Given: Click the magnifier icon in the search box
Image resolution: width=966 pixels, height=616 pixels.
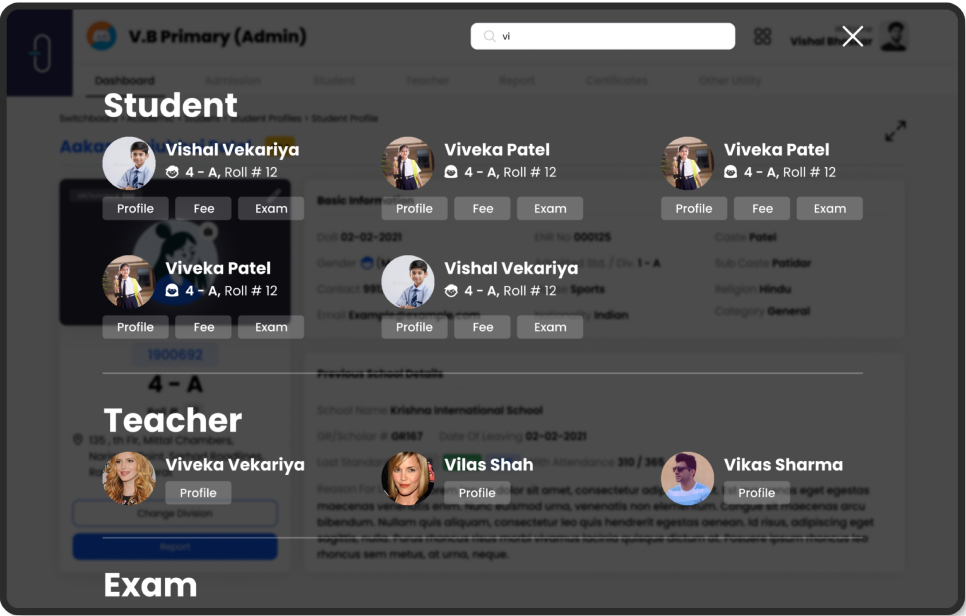Looking at the screenshot, I should click(x=489, y=37).
